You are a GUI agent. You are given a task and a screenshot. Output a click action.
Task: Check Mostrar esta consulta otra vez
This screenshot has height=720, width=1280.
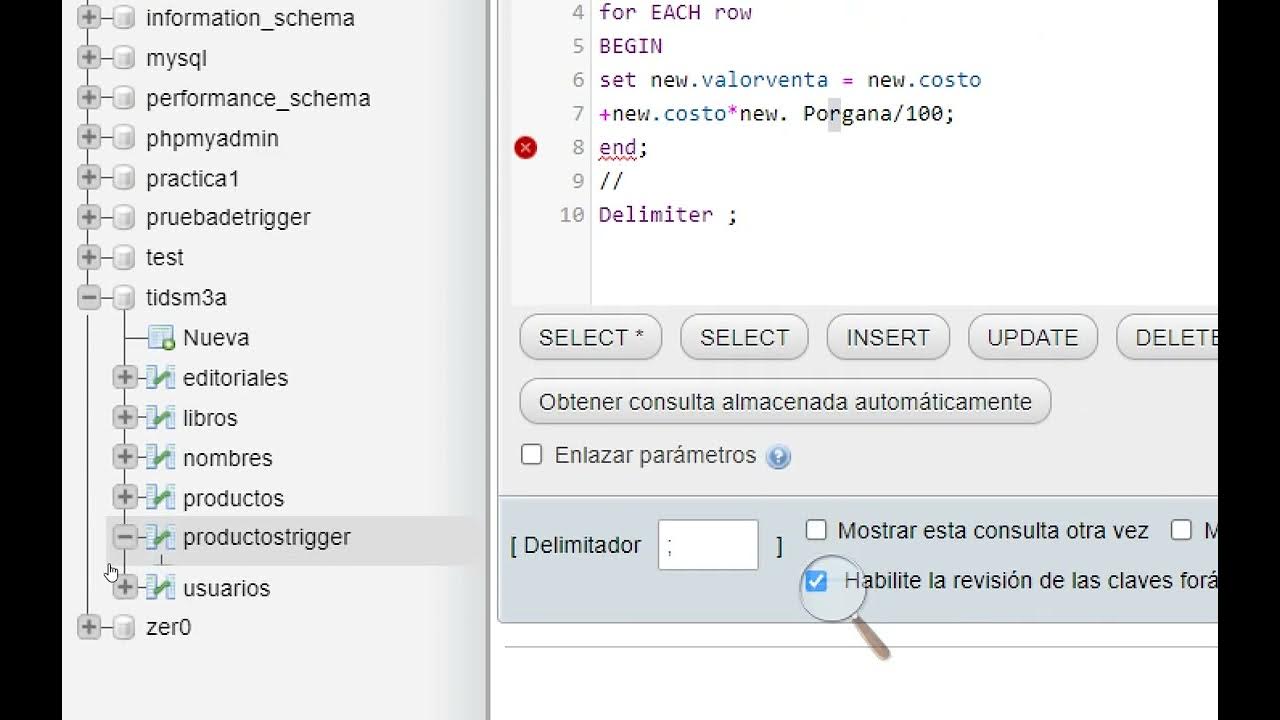tap(817, 530)
